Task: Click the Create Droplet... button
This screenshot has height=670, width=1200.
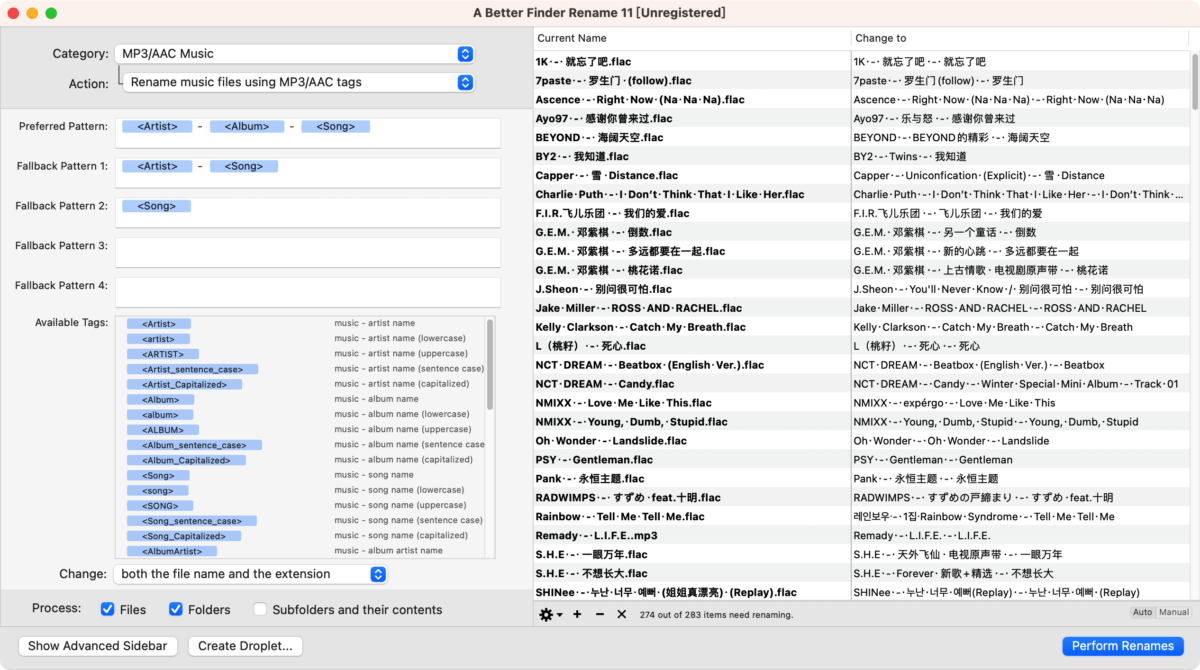Action: click(245, 646)
